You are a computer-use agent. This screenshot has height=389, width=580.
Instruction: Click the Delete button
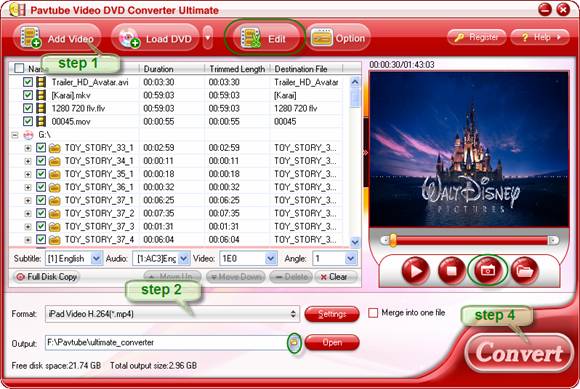pos(291,277)
